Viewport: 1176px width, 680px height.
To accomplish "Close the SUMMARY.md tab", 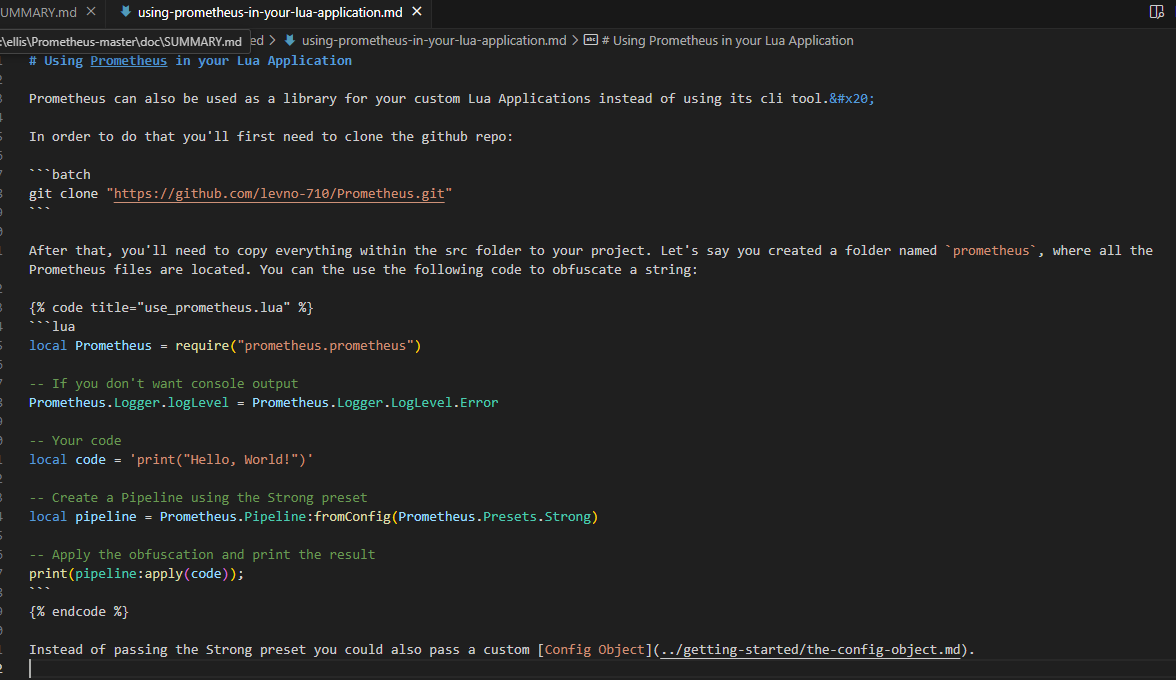I will [x=91, y=12].
